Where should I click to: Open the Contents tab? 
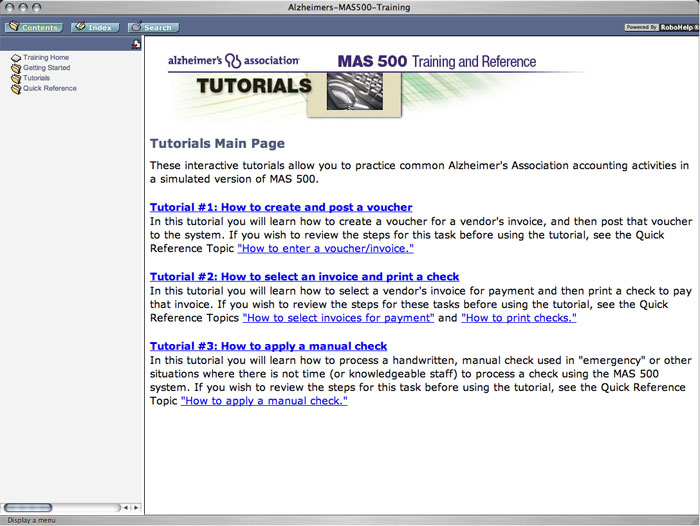(33, 27)
